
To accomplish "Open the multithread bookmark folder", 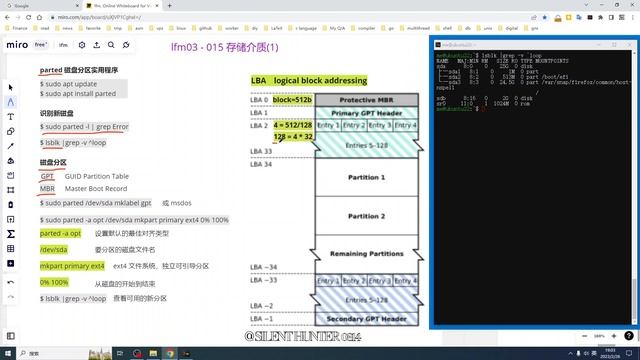I will [x=414, y=28].
